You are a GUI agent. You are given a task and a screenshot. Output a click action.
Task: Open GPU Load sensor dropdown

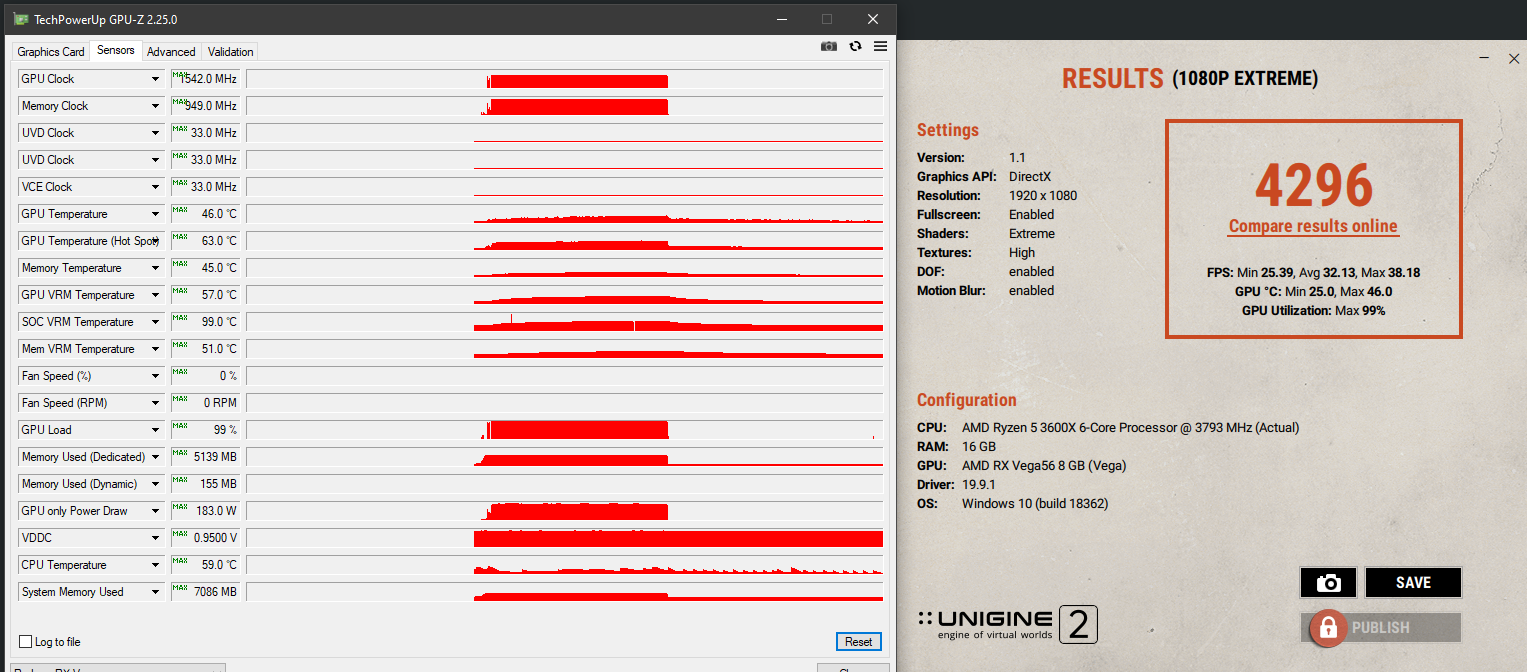[156, 430]
